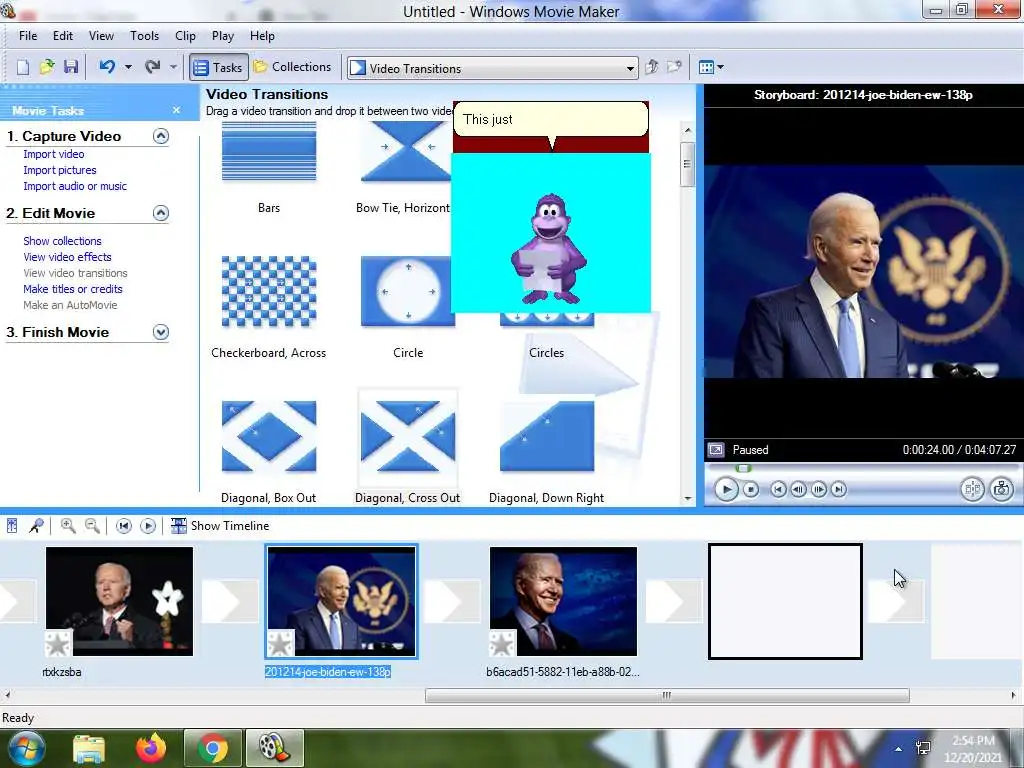The height and width of the screenshot is (768, 1024).
Task: Select the Diagonal, Down Right transition
Action: click(x=547, y=436)
